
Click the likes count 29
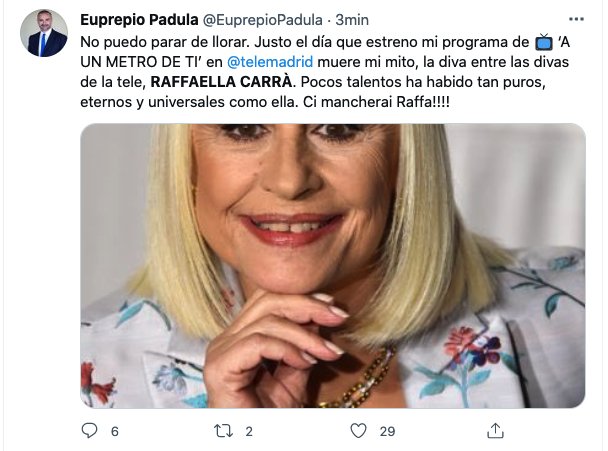[387, 431]
